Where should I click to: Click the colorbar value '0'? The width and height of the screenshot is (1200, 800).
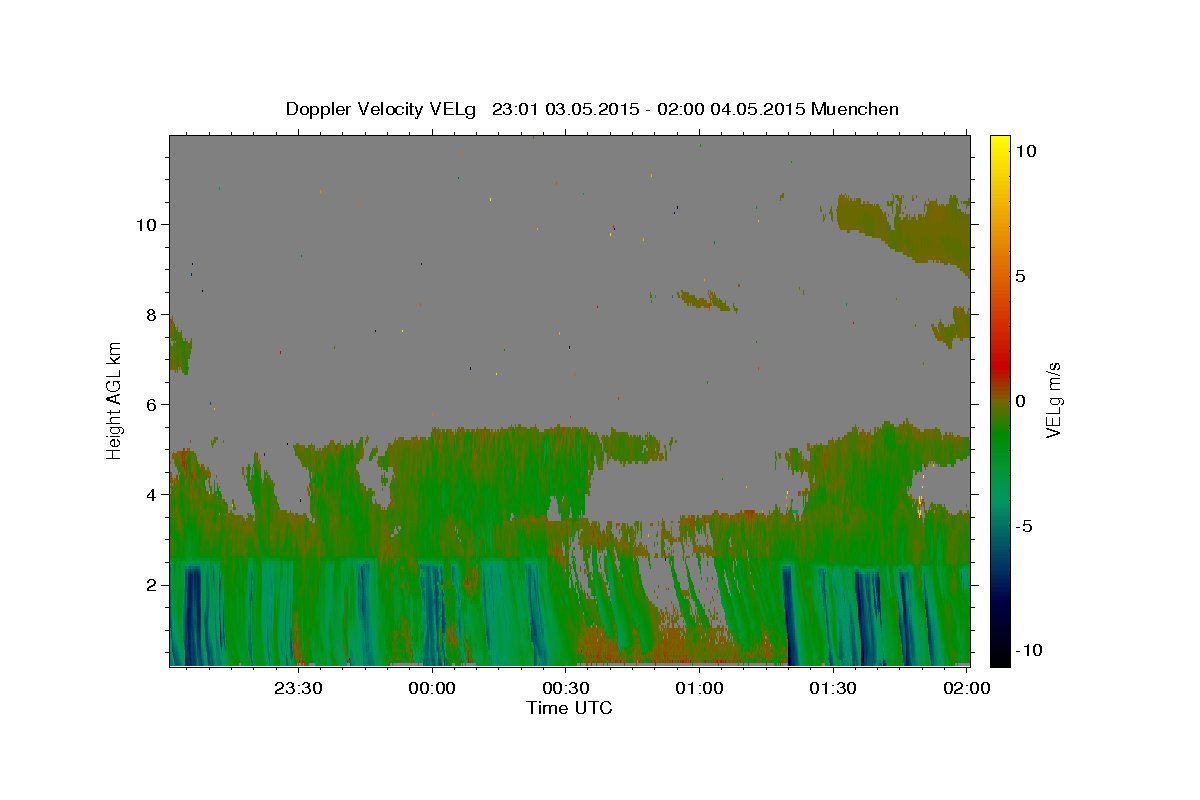point(1020,401)
